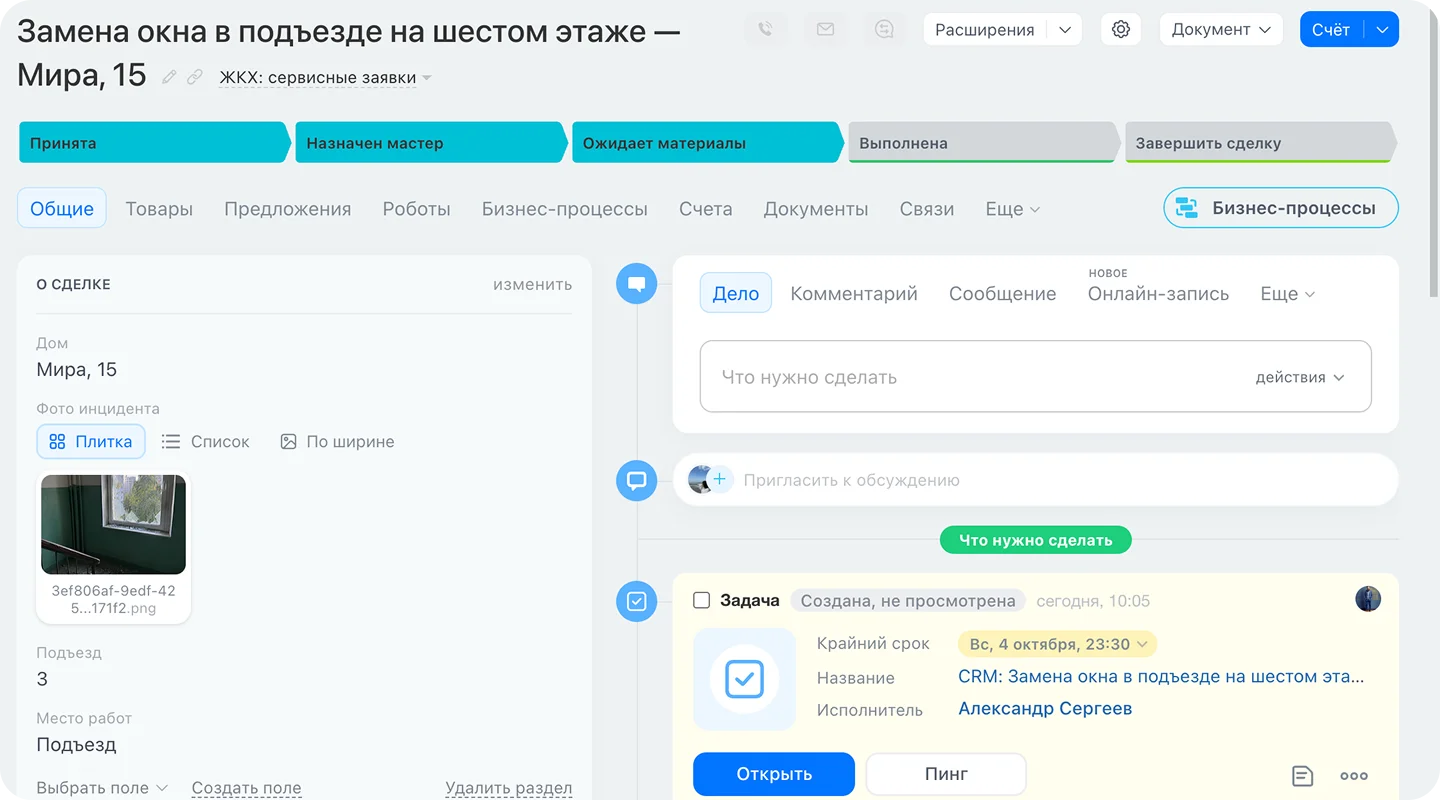The image size is (1440, 800).
Task: Open the Документы tab
Action: (816, 209)
